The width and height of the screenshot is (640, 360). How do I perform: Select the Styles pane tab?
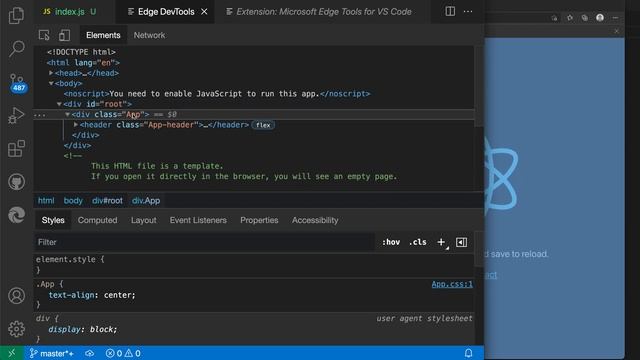tap(53, 220)
